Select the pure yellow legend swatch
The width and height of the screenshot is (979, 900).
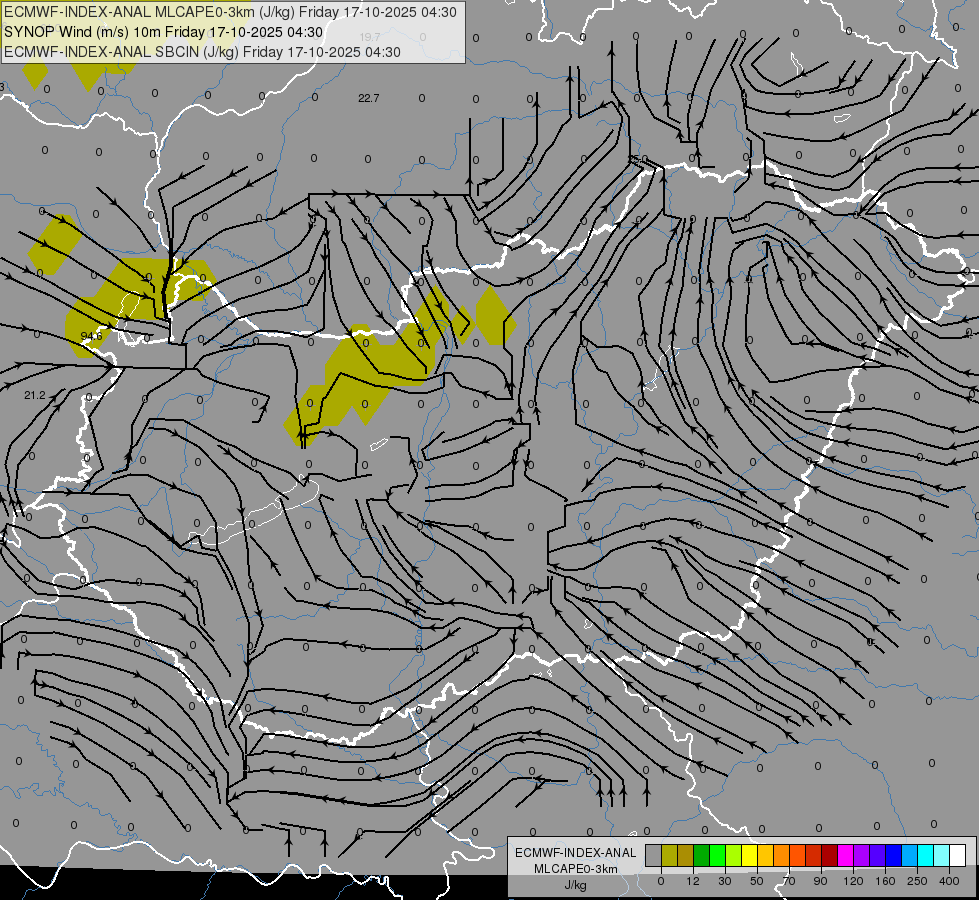pos(749,855)
